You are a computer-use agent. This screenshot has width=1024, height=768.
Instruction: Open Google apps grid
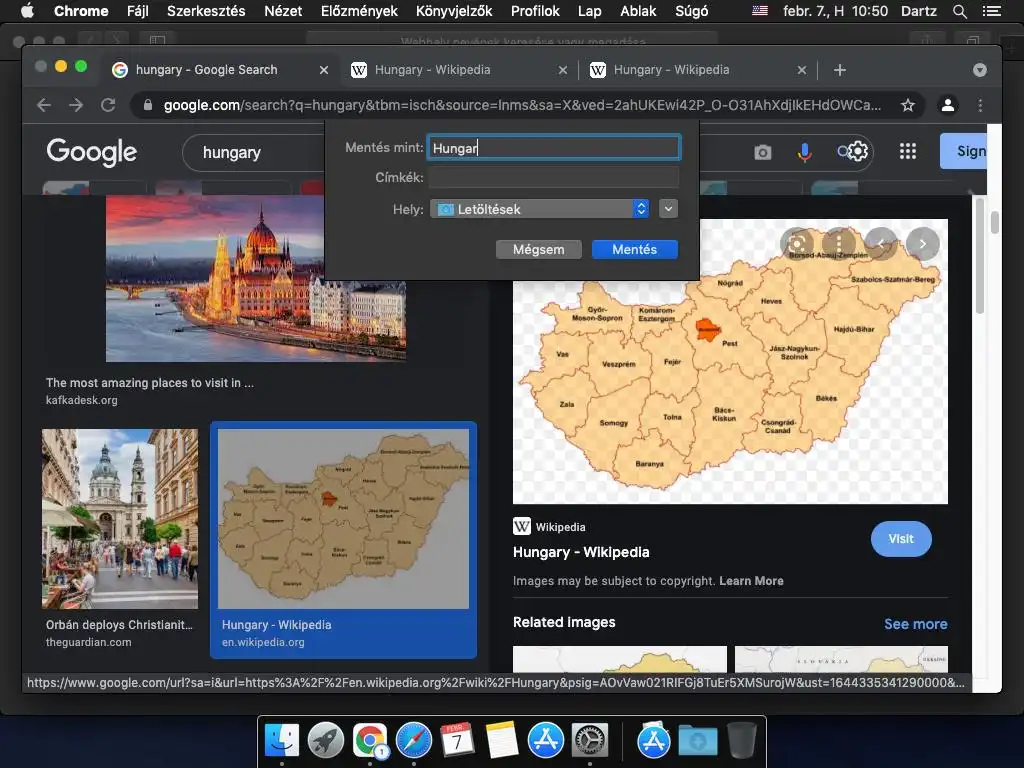(x=908, y=152)
